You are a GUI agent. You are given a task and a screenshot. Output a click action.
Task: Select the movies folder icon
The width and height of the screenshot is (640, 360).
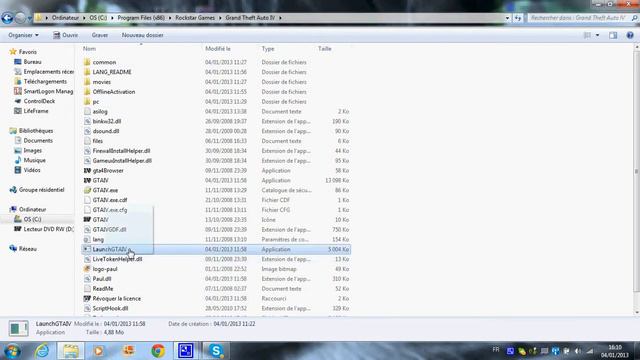coord(87,82)
